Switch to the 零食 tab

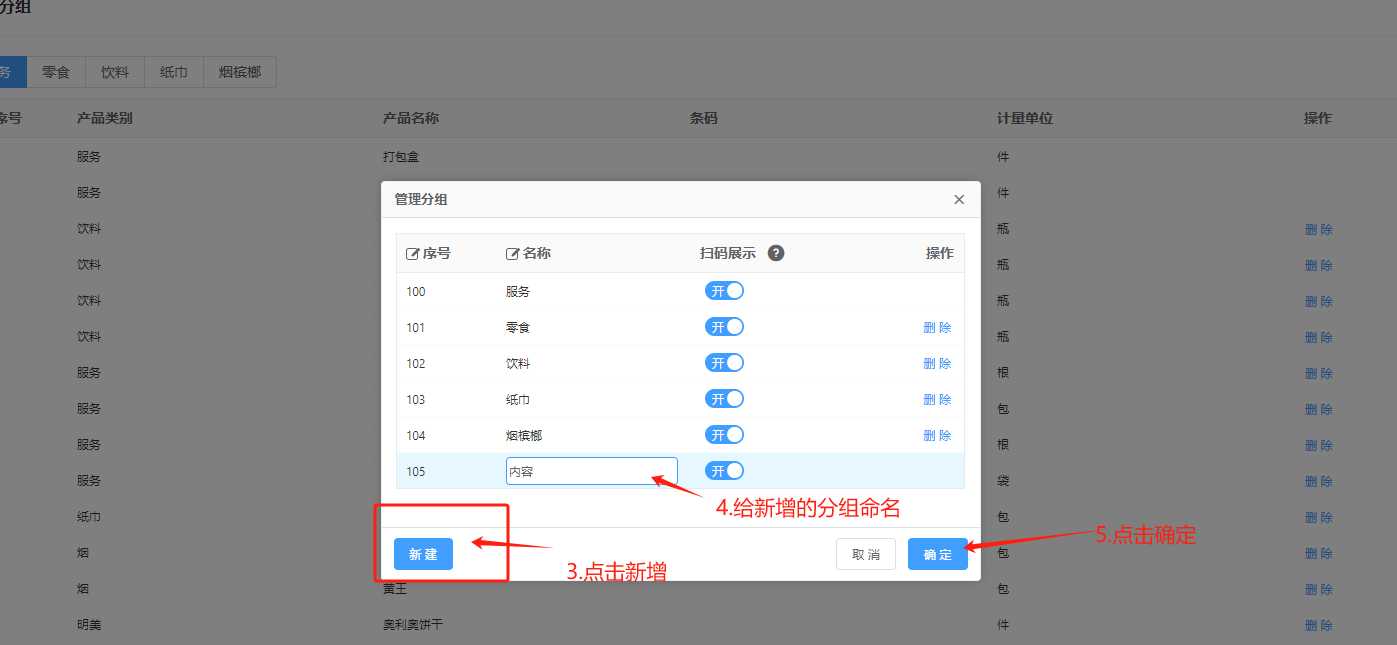(x=56, y=72)
